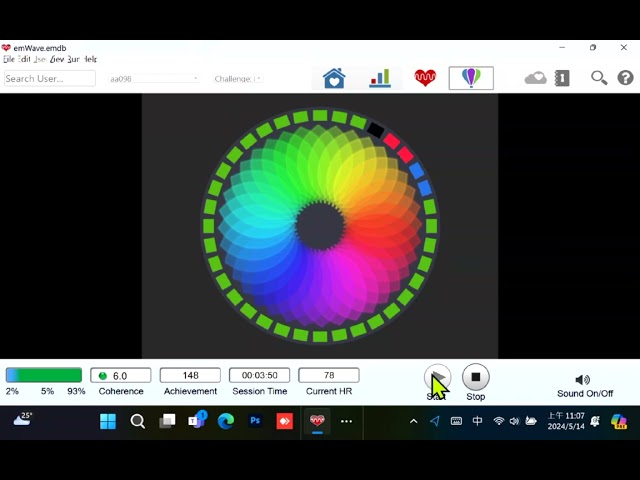Image resolution: width=640 pixels, height=480 pixels.
Task: Show hidden system tray icons
Action: point(413,421)
